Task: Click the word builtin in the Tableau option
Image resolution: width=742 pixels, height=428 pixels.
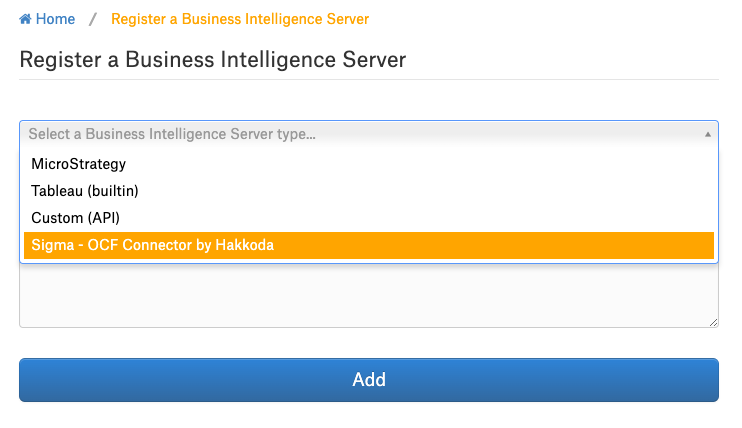Action: (x=113, y=191)
